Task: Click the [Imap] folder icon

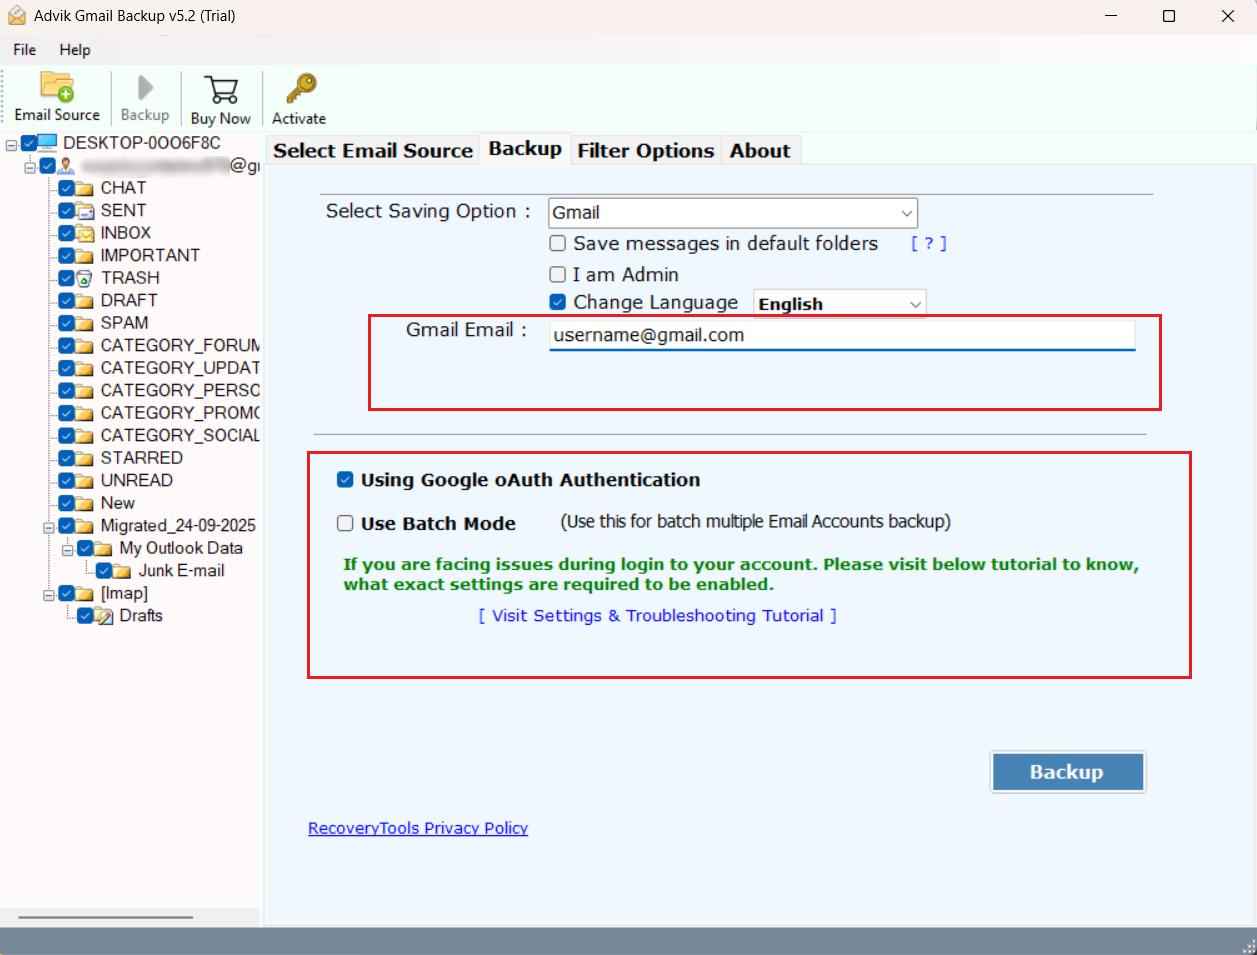Action: coord(85,594)
